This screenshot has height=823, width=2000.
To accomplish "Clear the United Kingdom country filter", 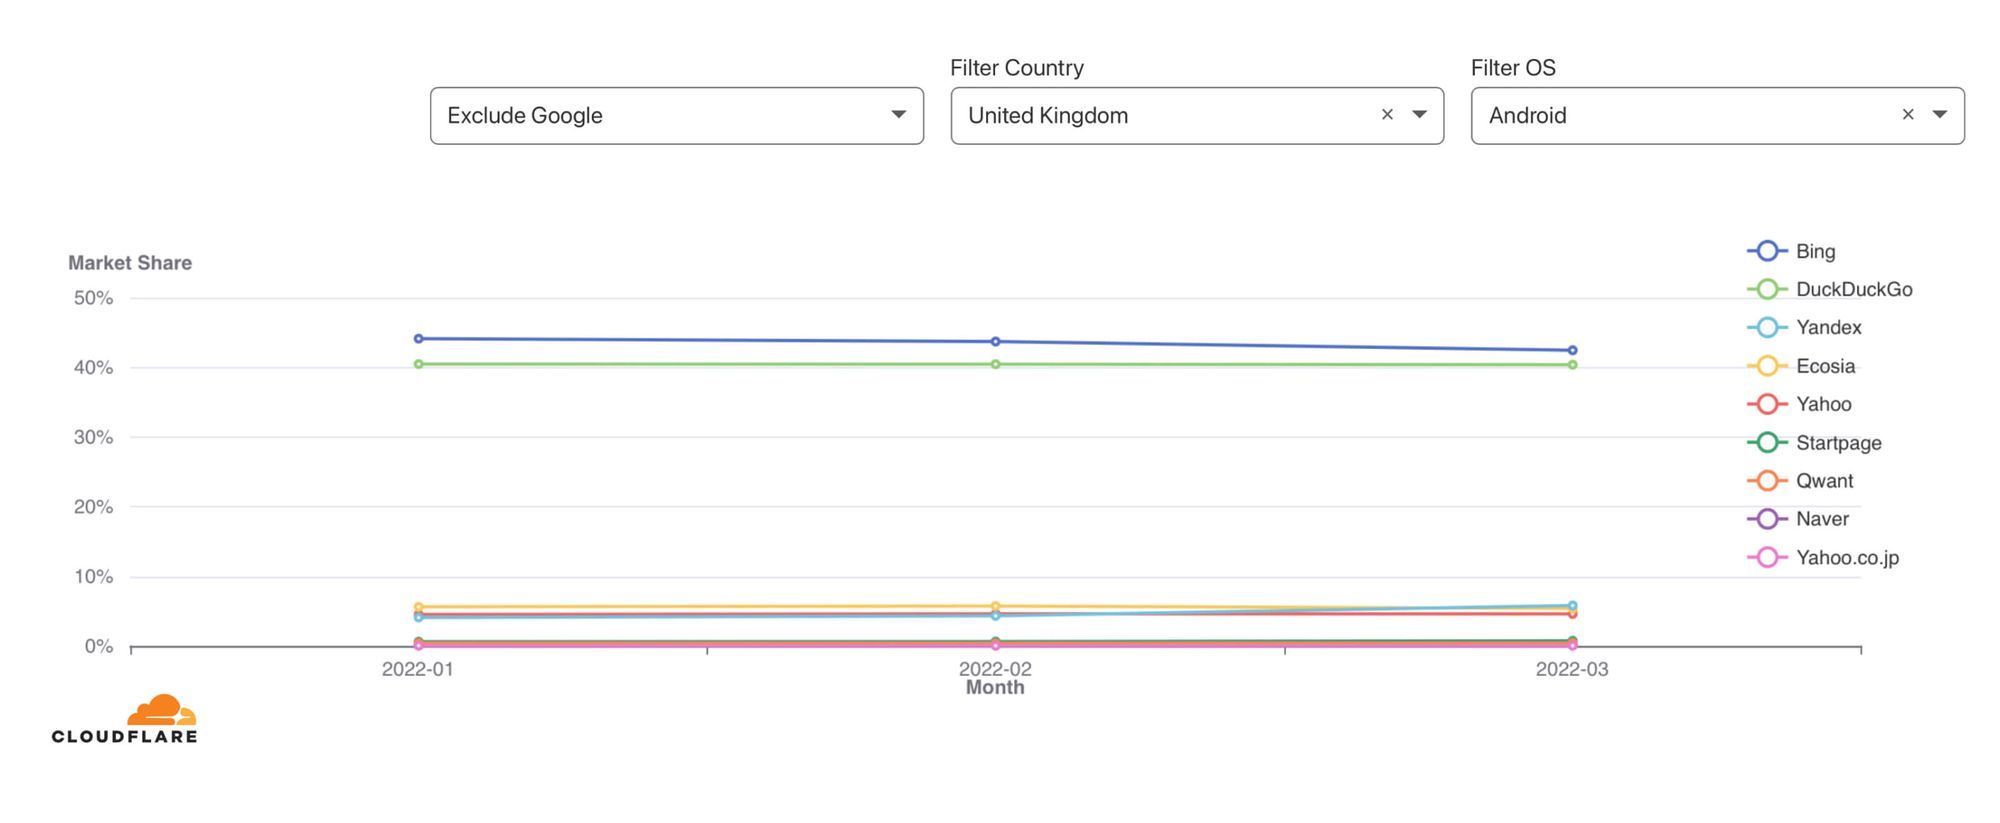I will click(1387, 114).
